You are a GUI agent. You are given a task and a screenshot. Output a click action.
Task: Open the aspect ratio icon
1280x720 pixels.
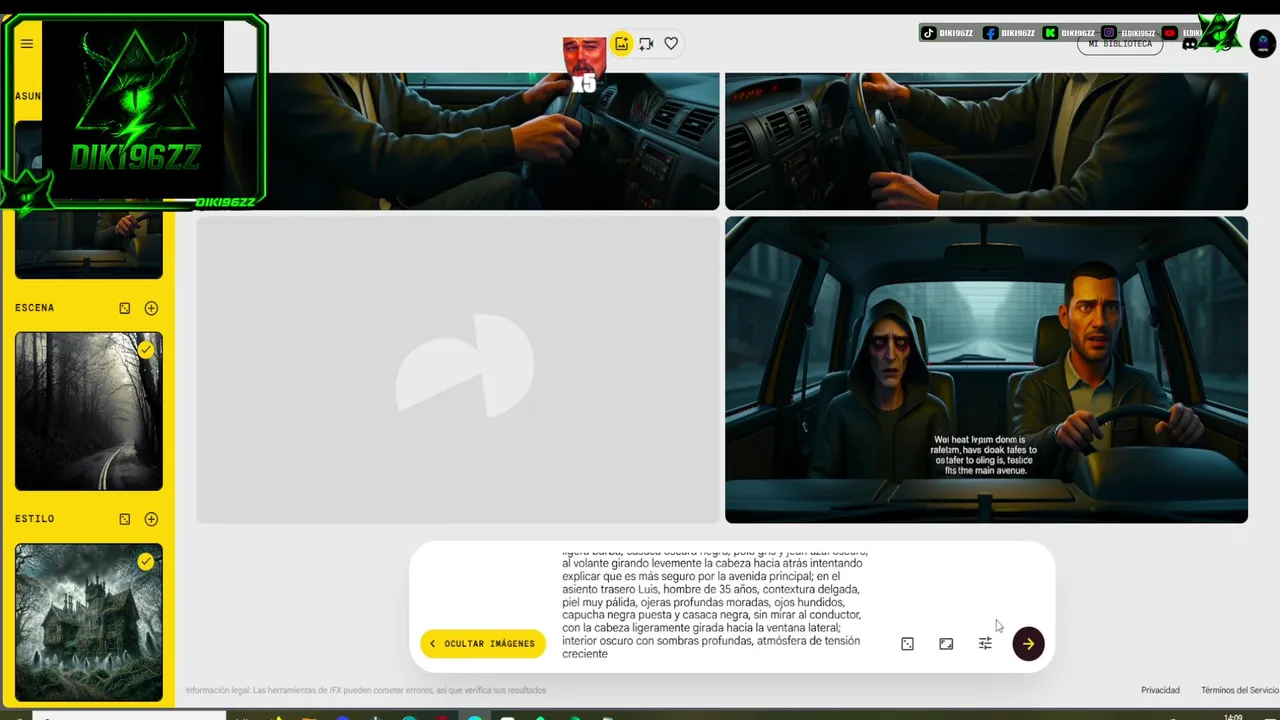[946, 644]
